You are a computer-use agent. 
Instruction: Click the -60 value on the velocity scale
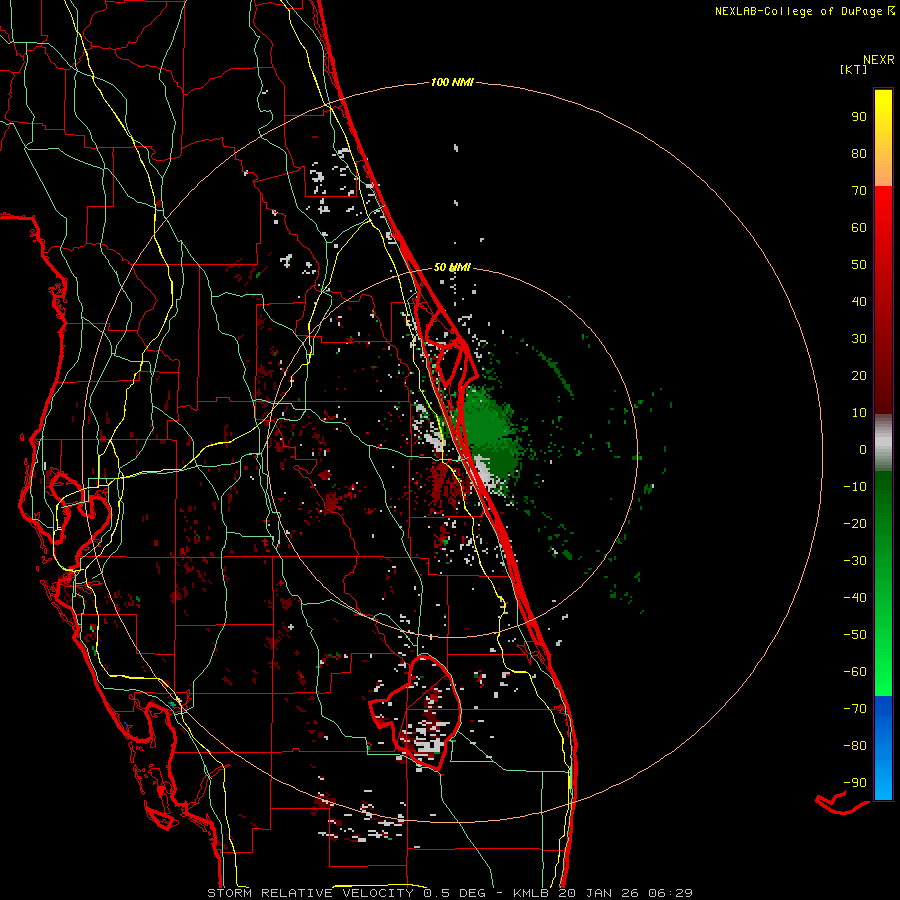[855, 672]
